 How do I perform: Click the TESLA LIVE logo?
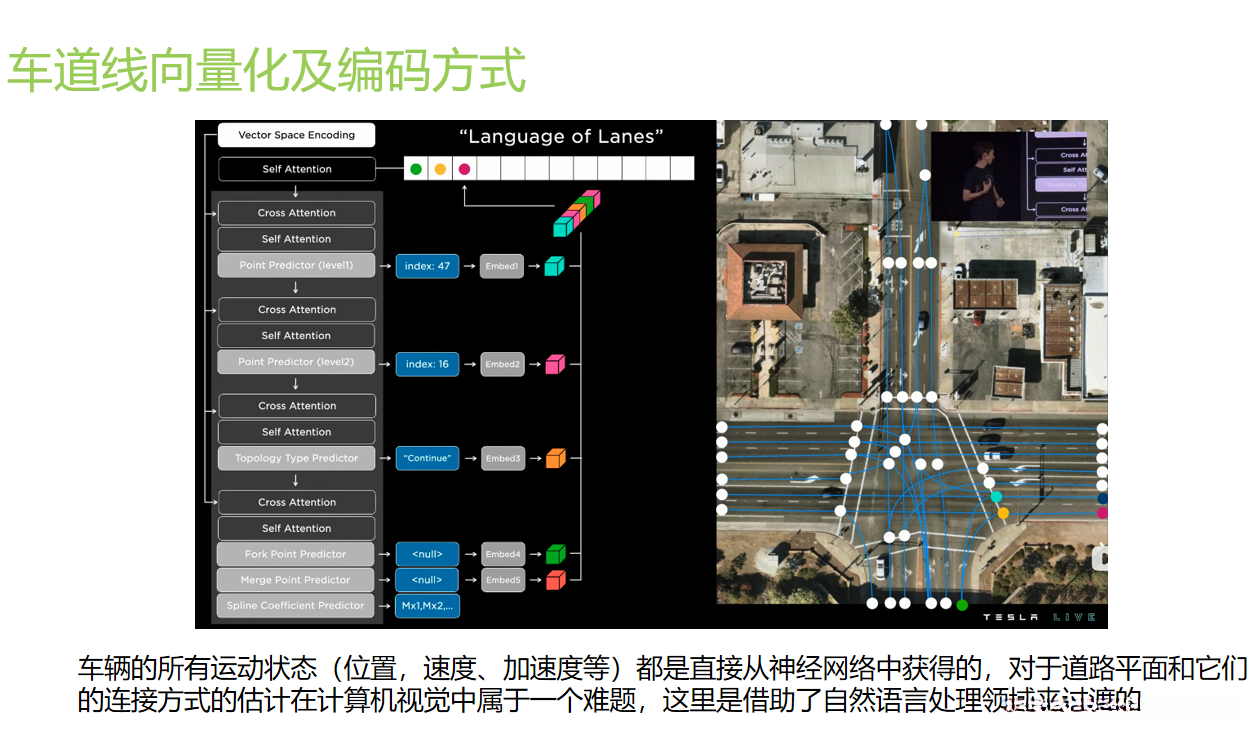coord(1039,617)
